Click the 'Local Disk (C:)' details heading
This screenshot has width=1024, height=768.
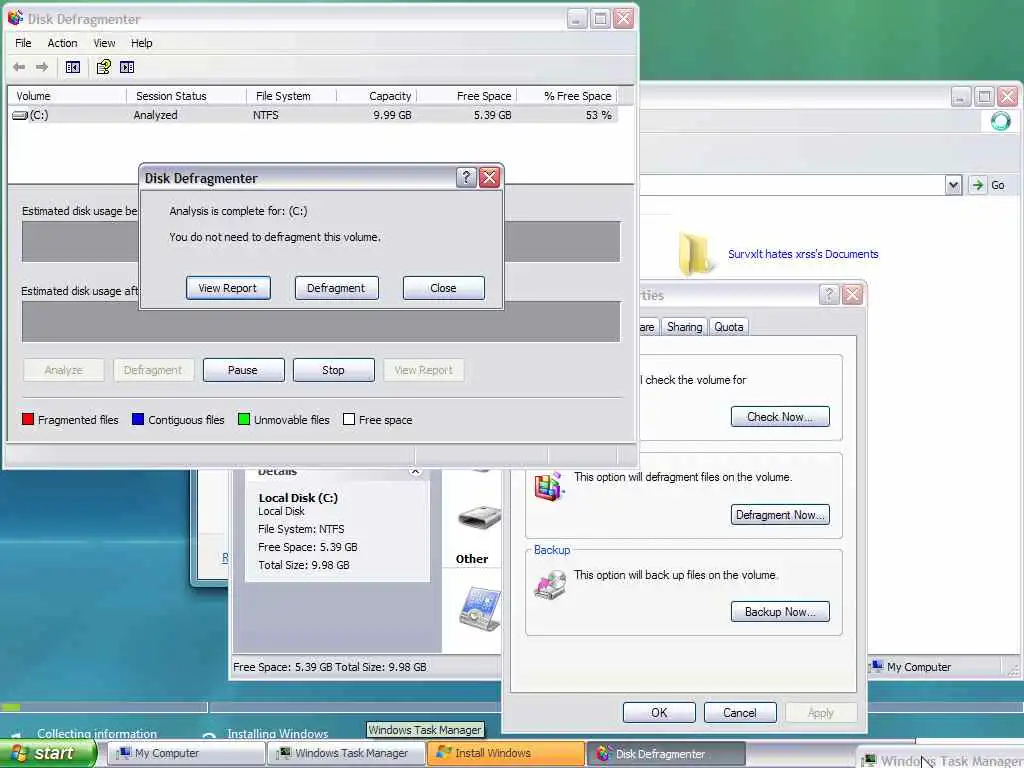[x=298, y=498]
